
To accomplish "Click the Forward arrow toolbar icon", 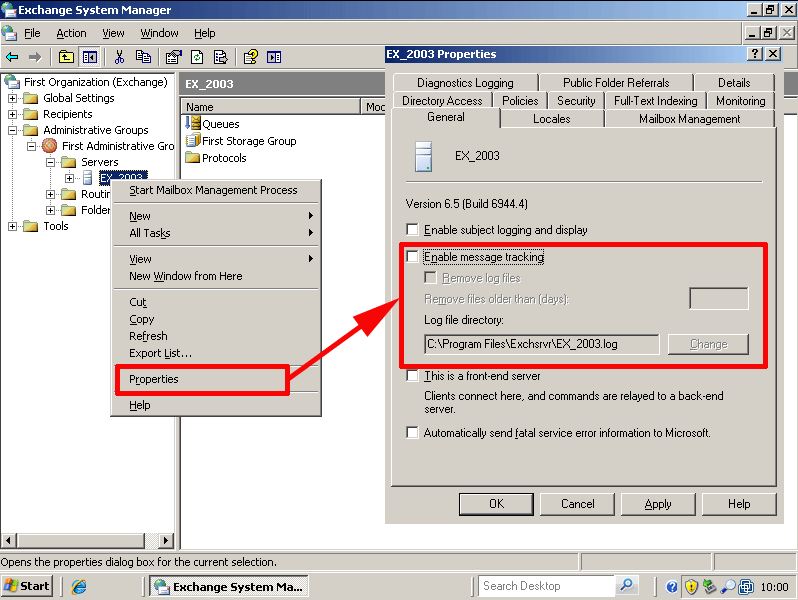I will [x=35, y=57].
